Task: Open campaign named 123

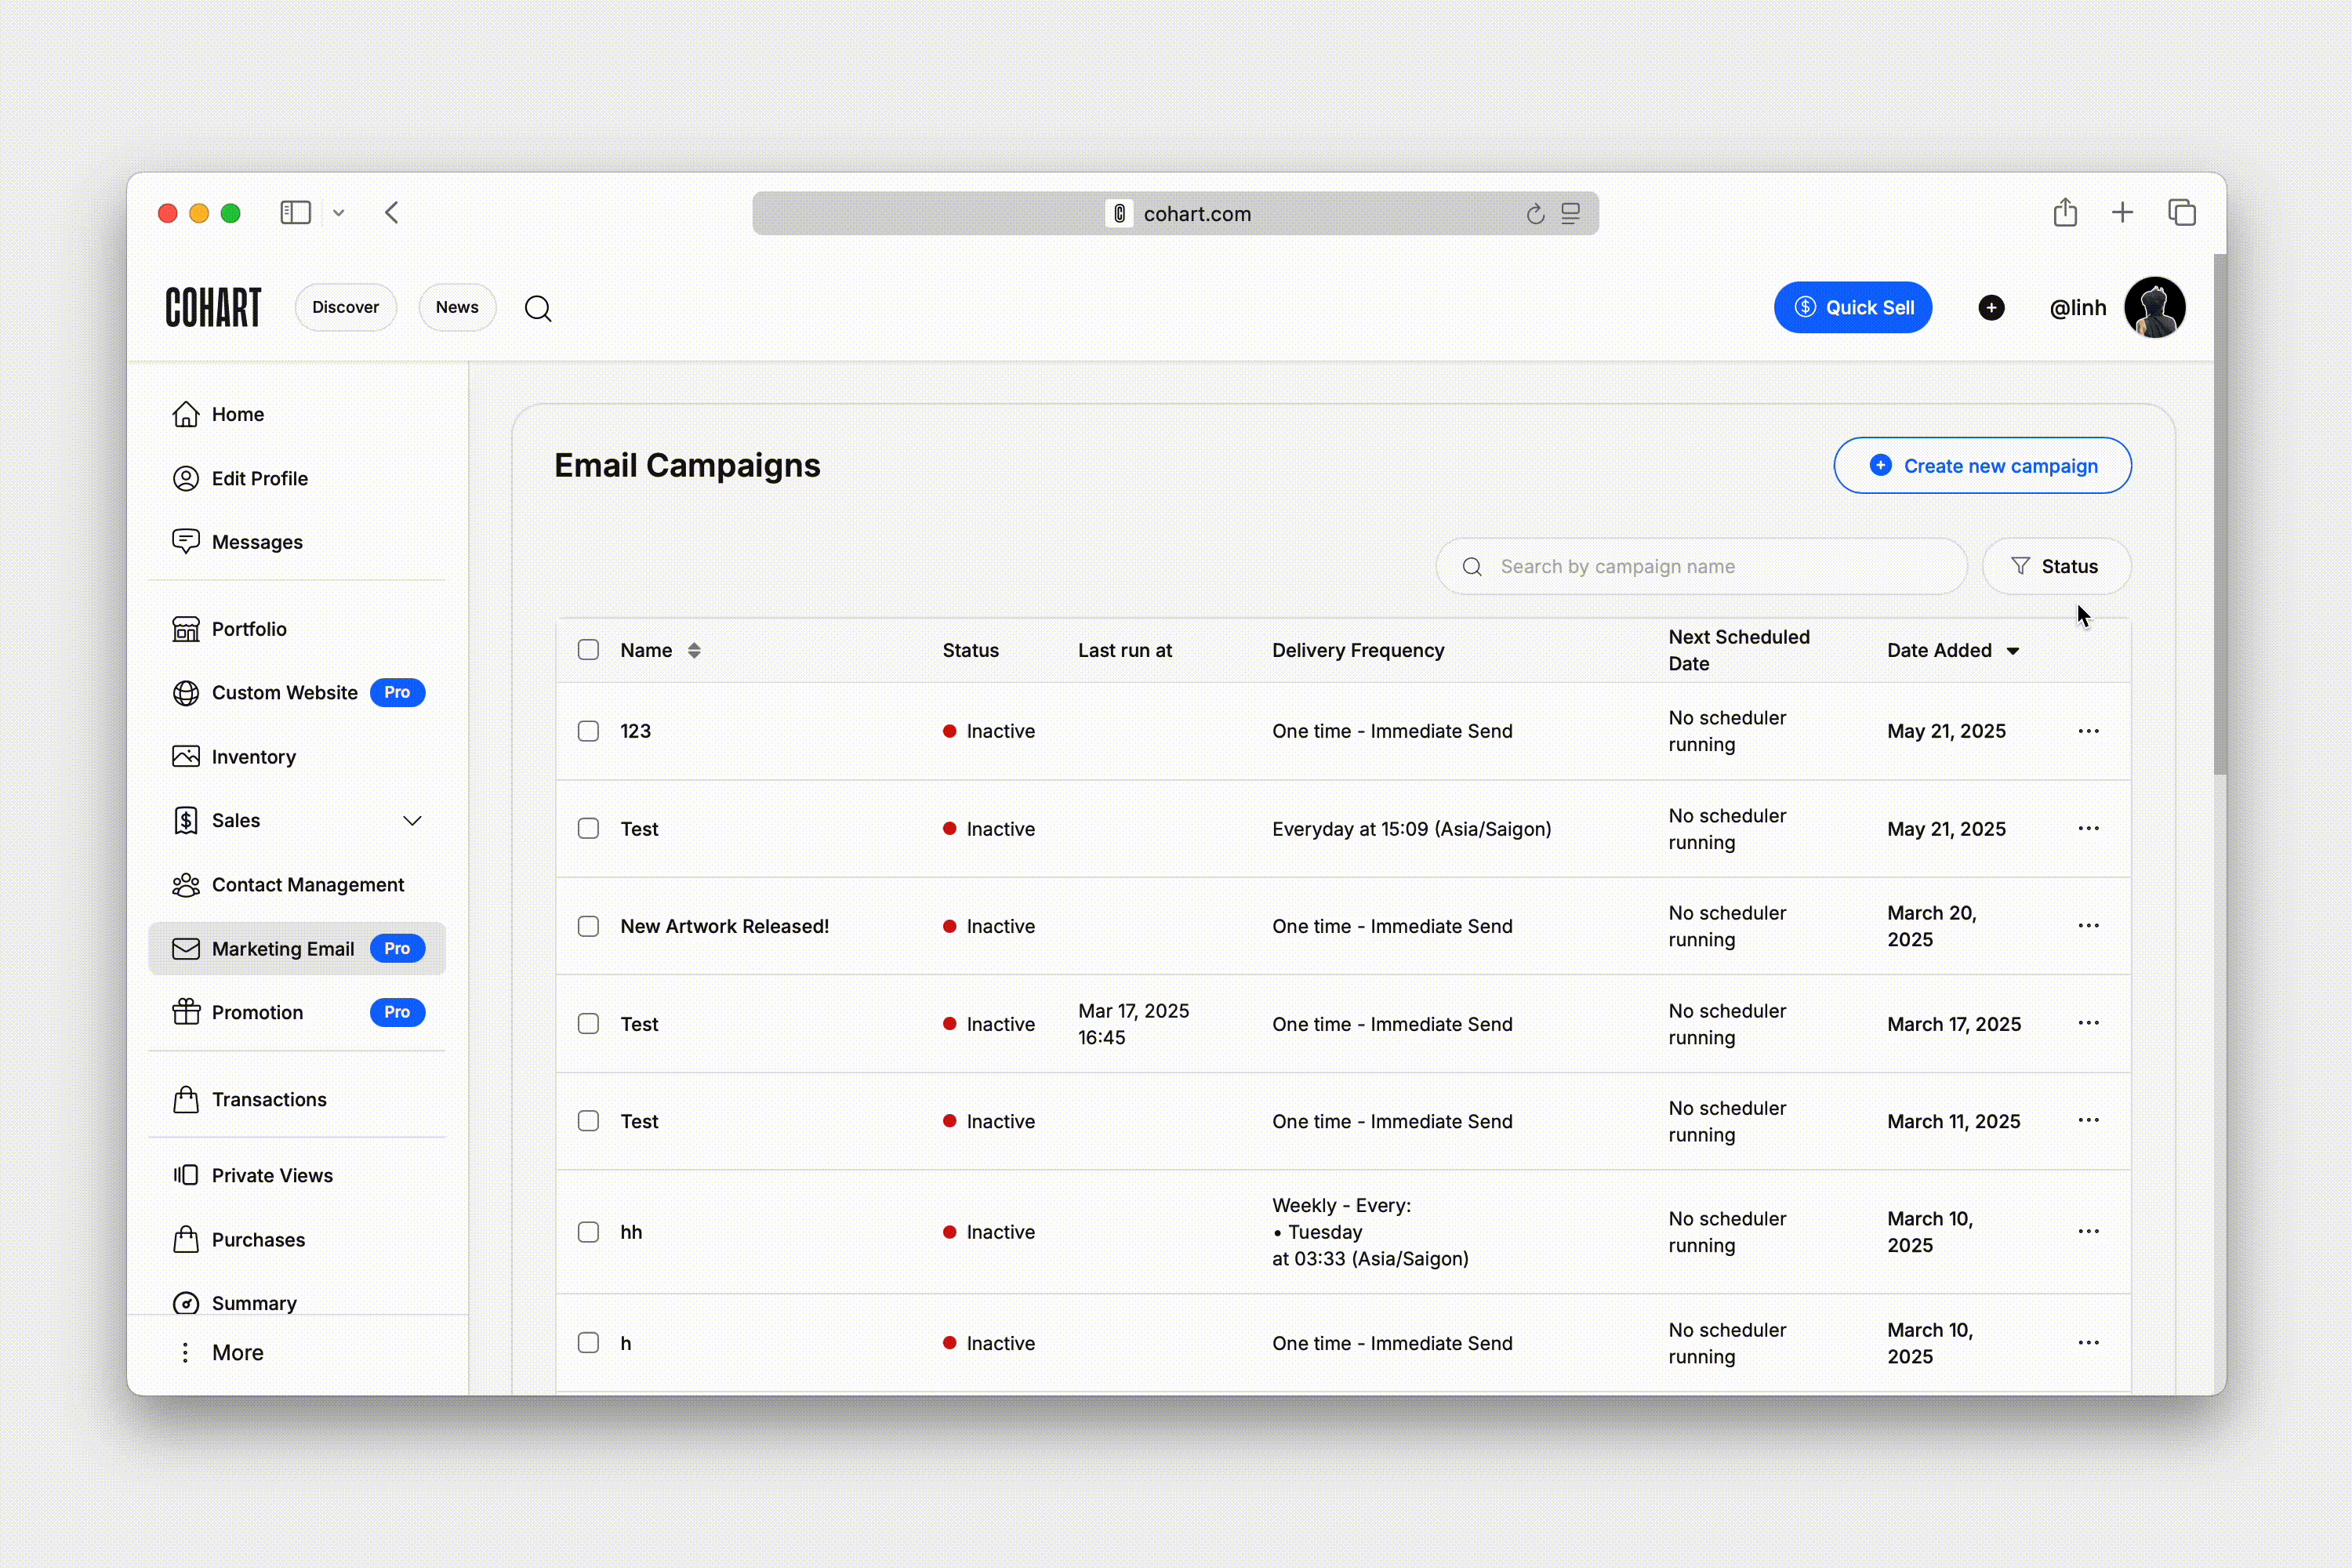Action: coord(635,731)
